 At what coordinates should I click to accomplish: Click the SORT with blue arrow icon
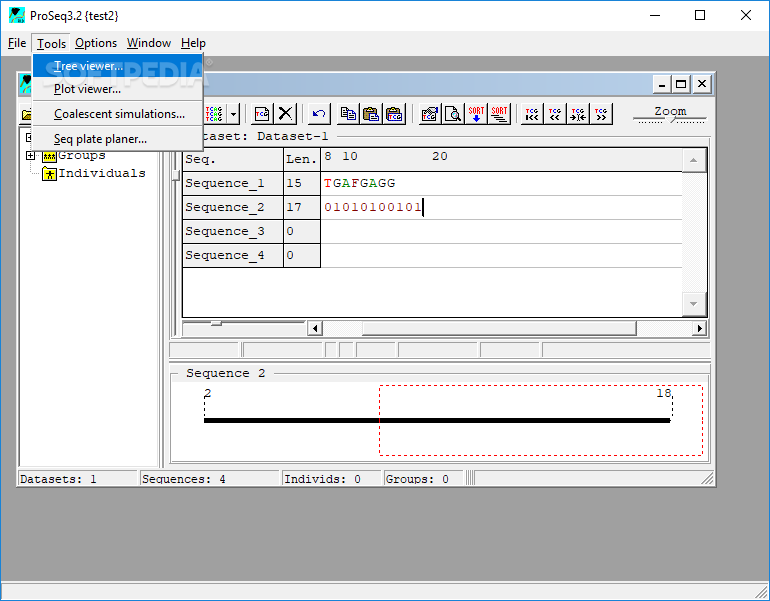(476, 114)
